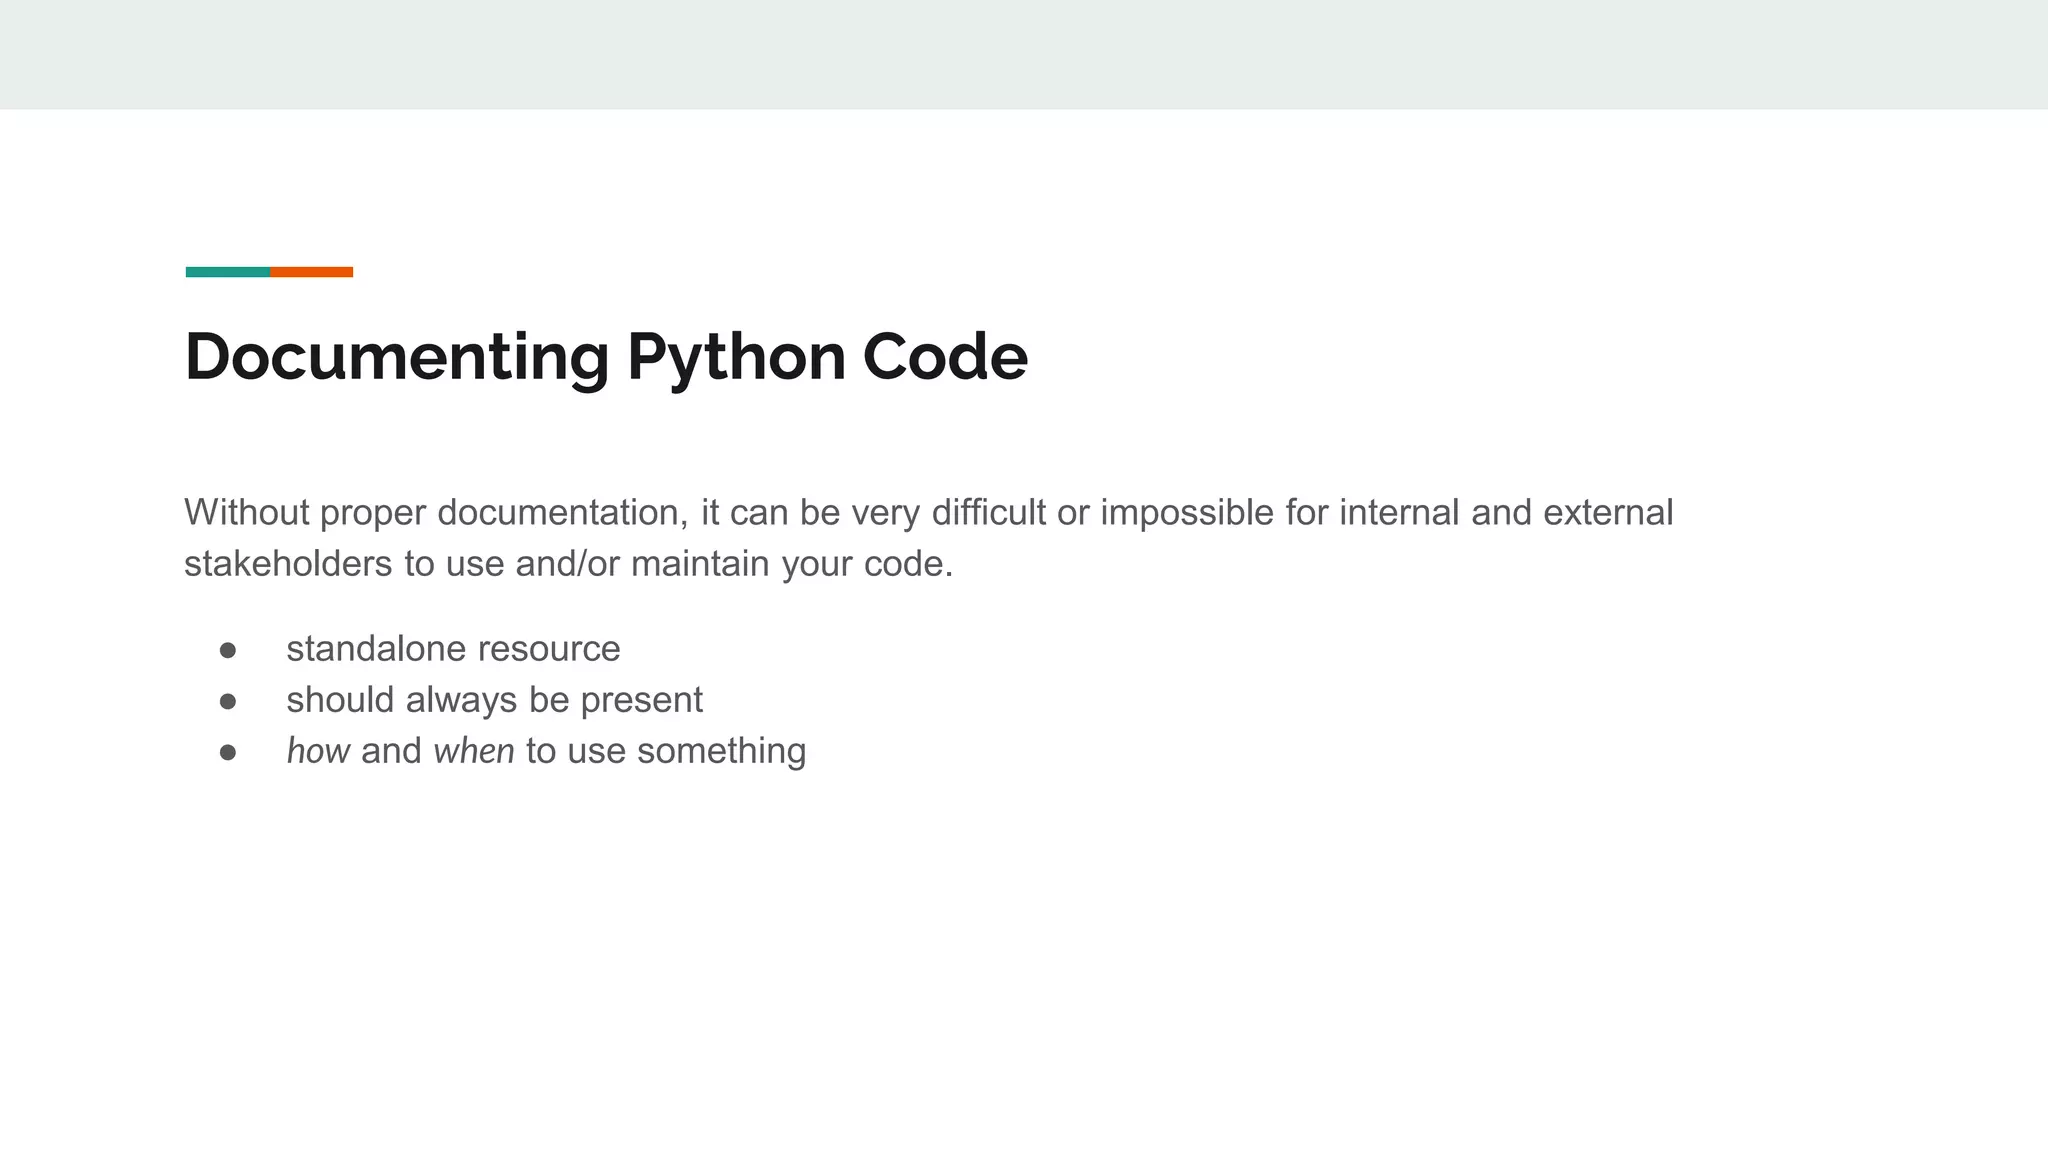The image size is (2048, 1152).
Task: Select the 'standalone resource' bullet text
Action: click(x=453, y=649)
